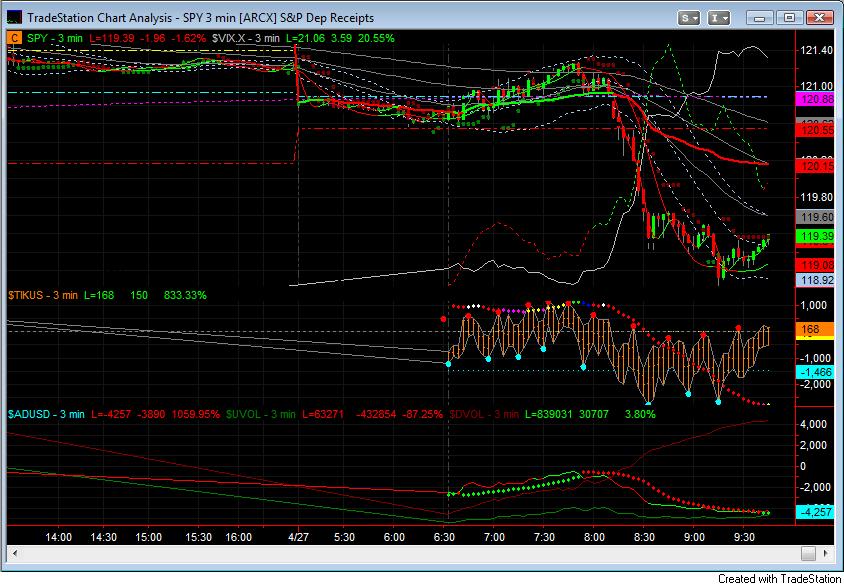Click the red 119.08 price marker
The image size is (844, 585).
[816, 264]
